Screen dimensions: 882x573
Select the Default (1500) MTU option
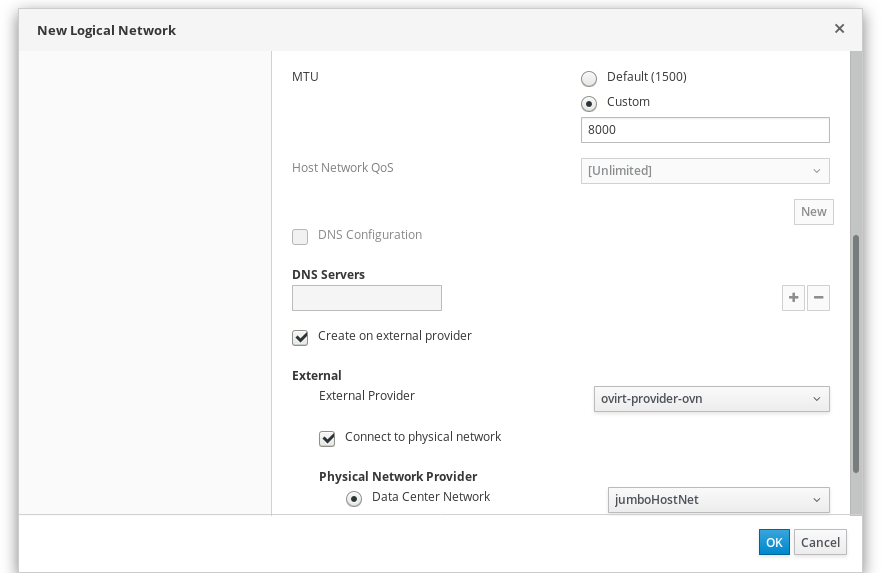click(x=589, y=78)
